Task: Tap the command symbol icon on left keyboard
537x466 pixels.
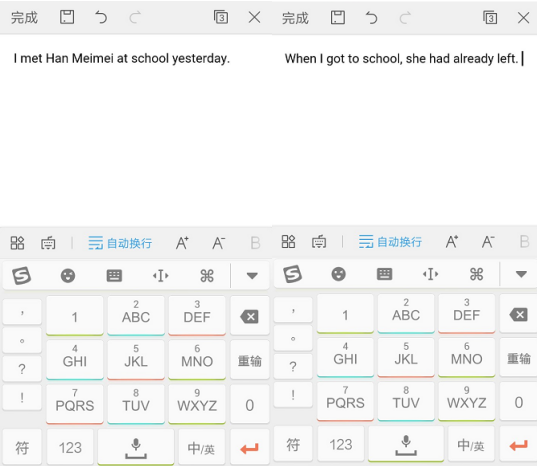Action: 207,276
